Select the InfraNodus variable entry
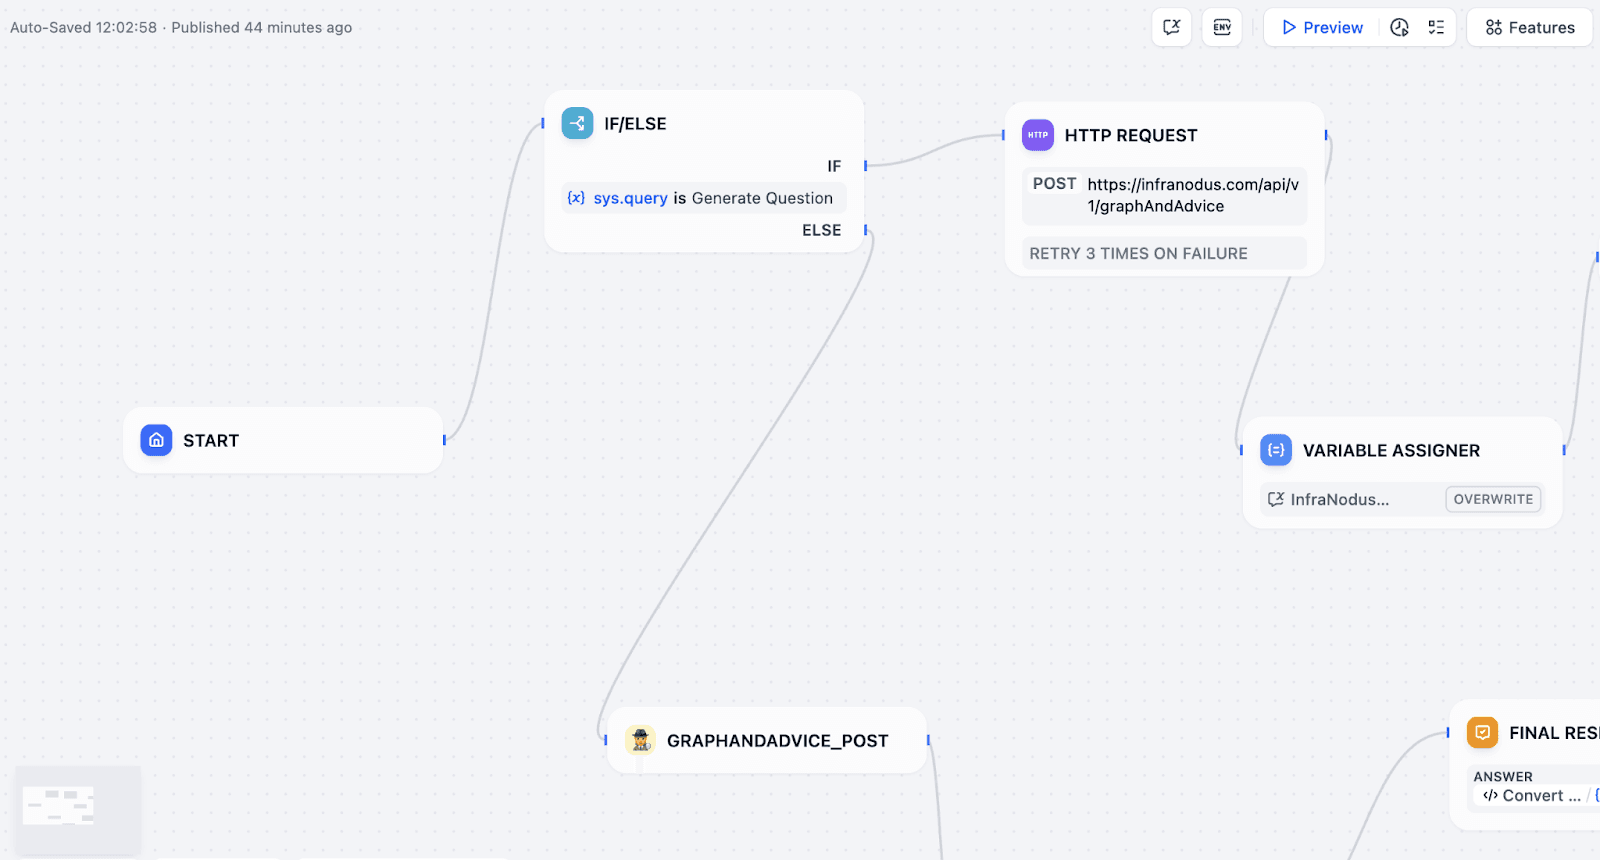Image resolution: width=1600 pixels, height=860 pixels. coord(1338,499)
